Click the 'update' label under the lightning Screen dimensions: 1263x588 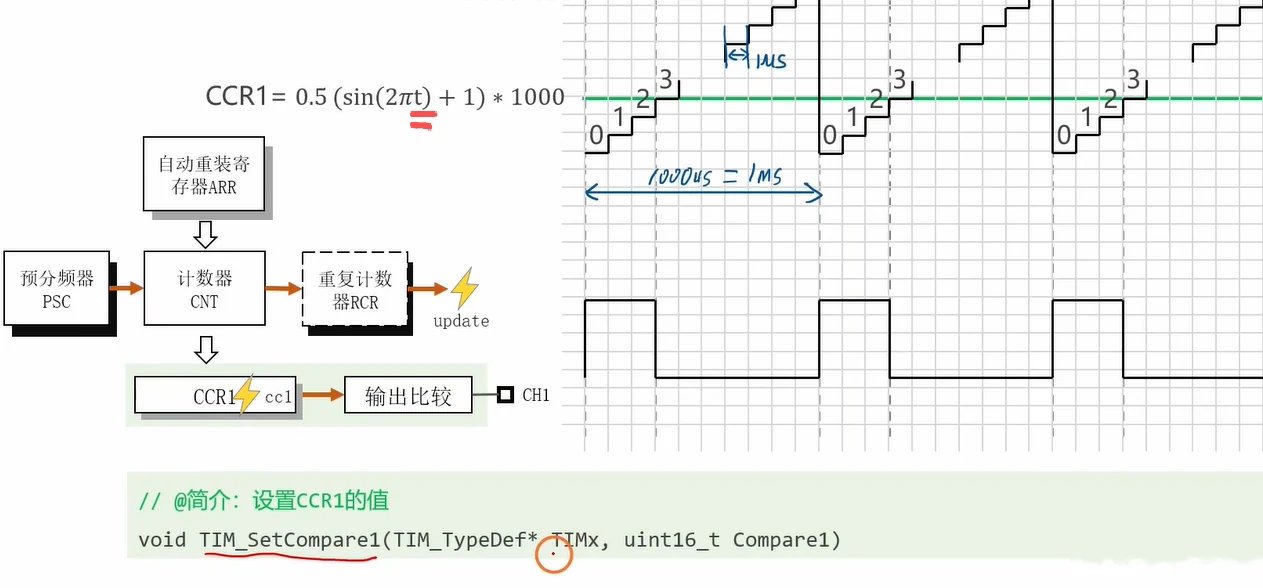click(461, 321)
